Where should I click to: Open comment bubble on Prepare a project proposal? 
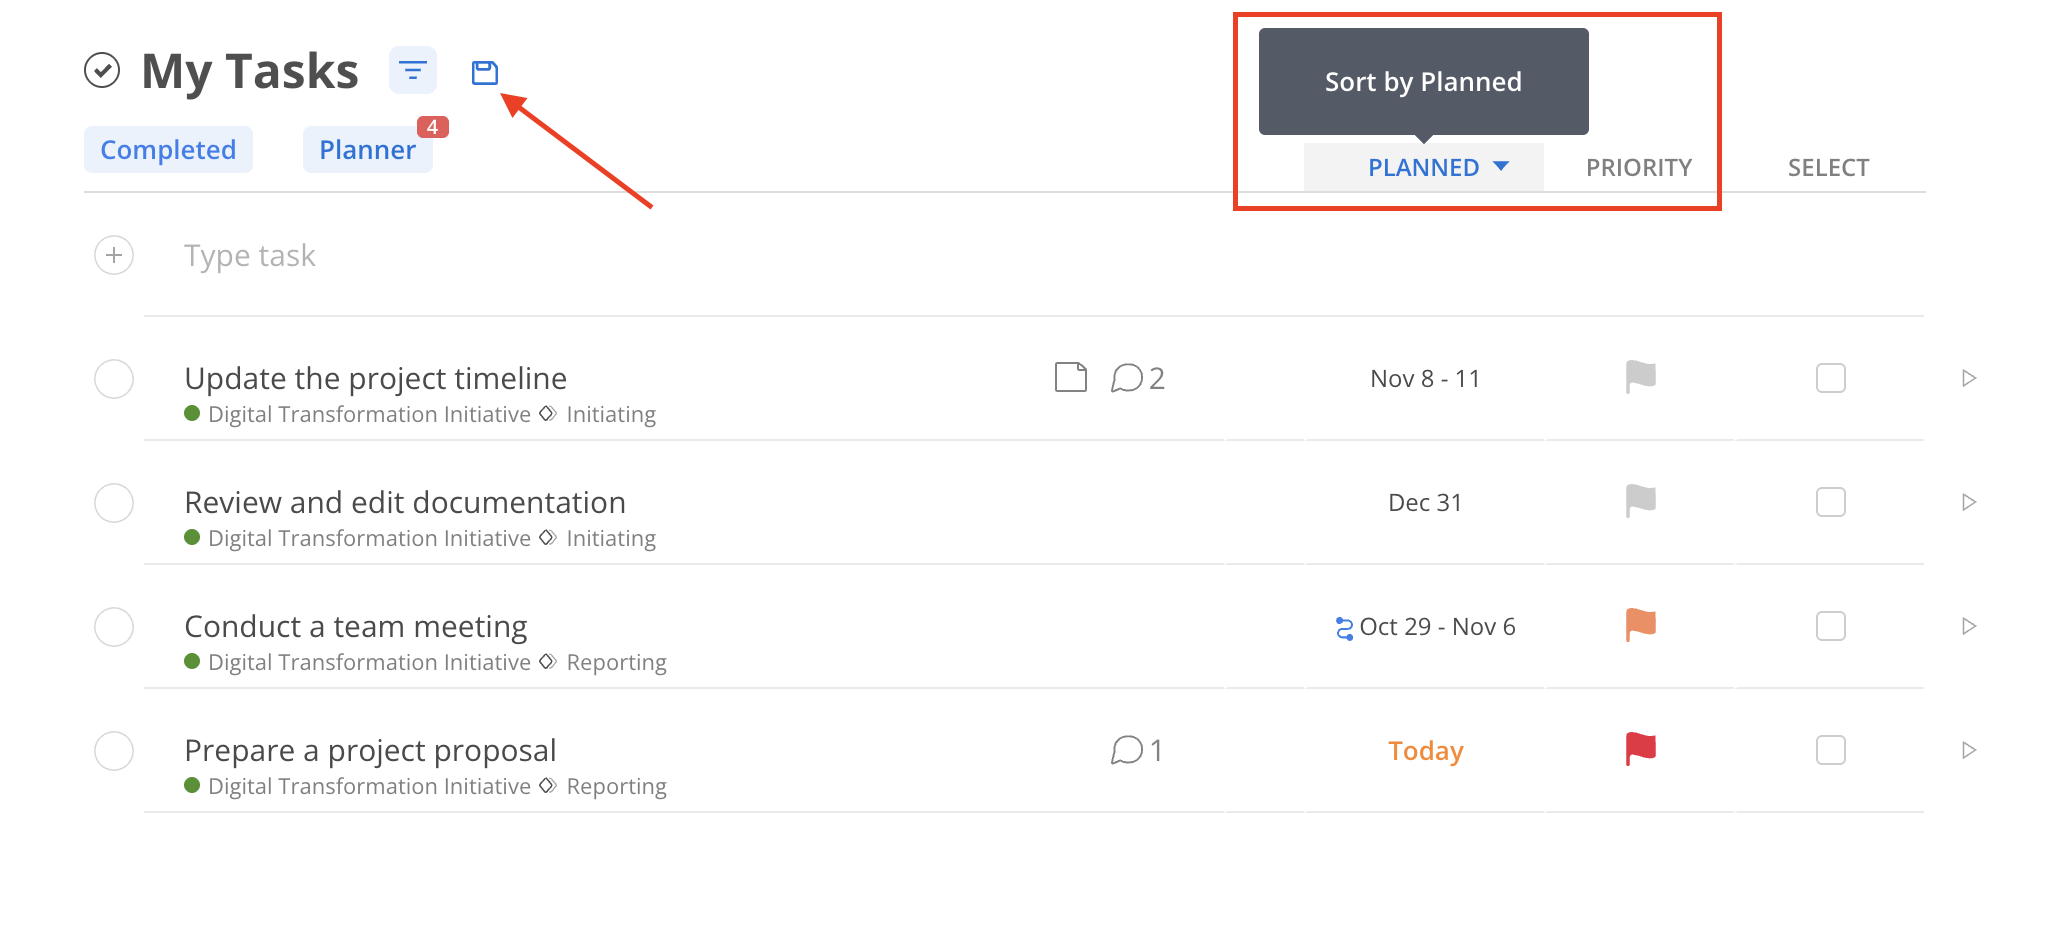pos(1137,750)
